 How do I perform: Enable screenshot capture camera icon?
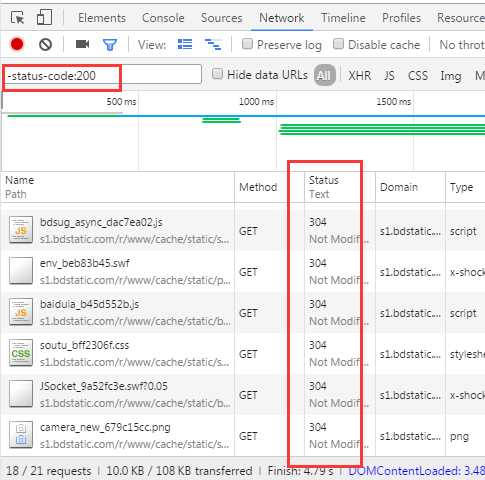point(82,44)
